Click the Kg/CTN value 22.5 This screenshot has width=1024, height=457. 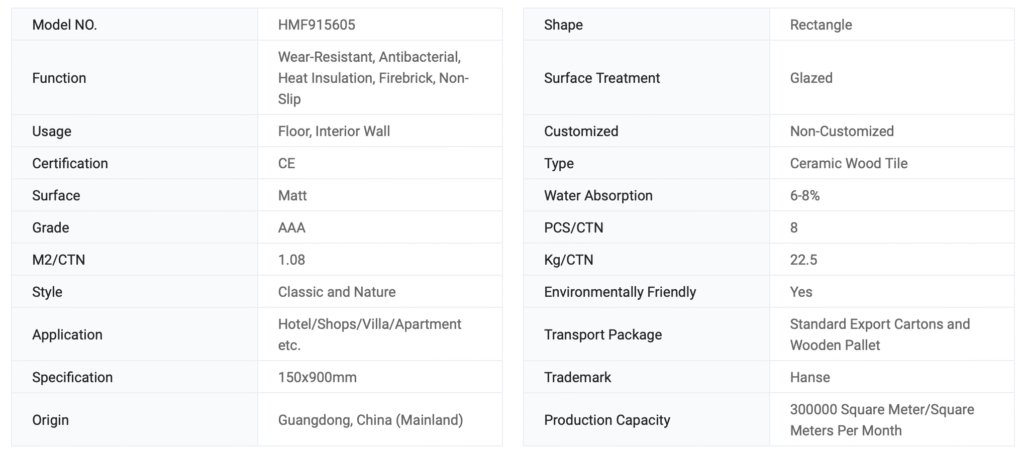pyautogui.click(x=804, y=260)
